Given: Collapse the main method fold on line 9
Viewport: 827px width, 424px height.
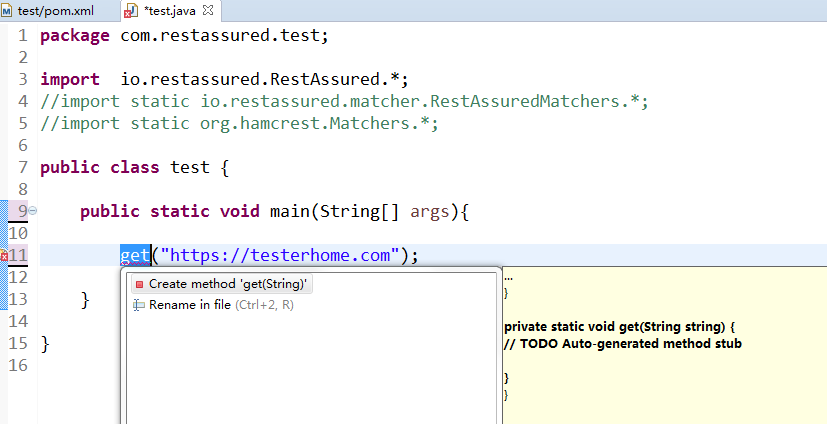Looking at the screenshot, I should tap(32, 211).
